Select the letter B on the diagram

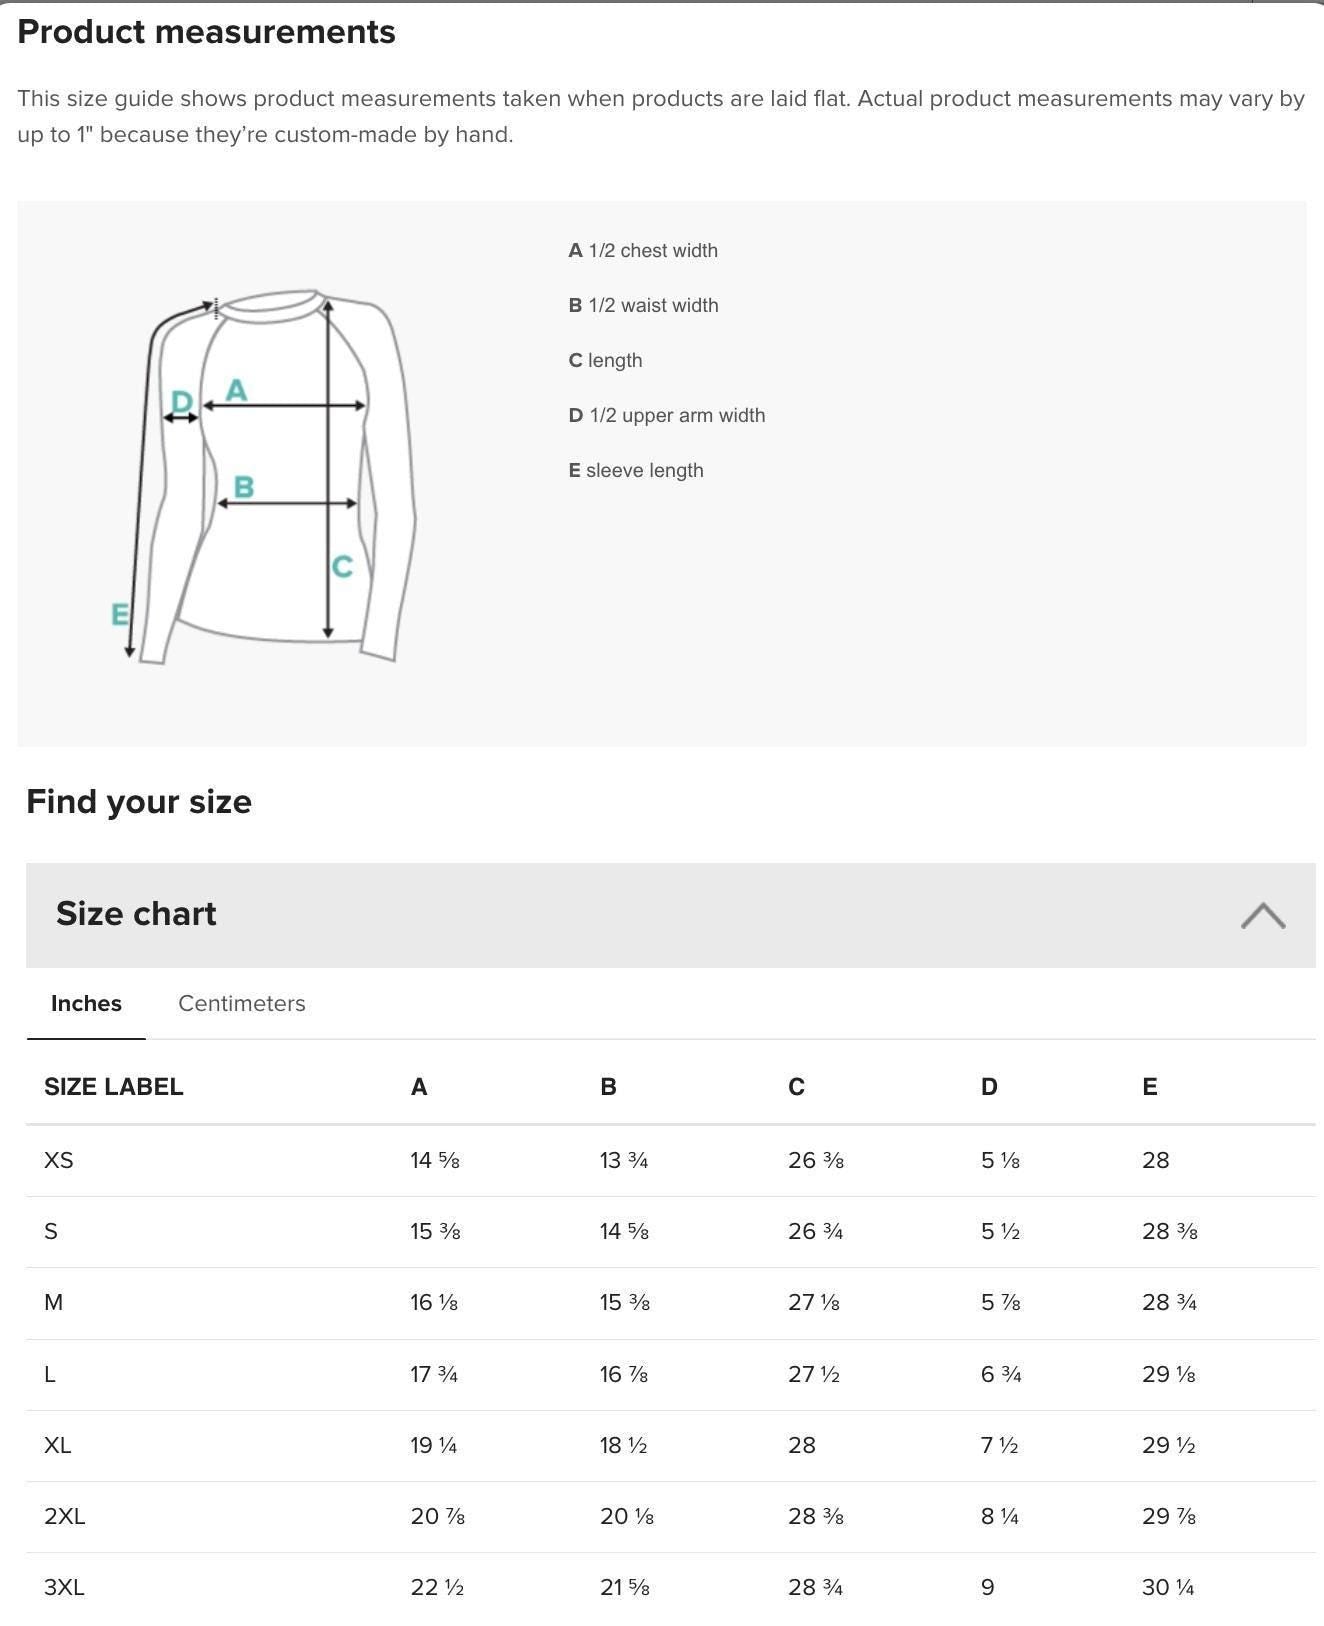(243, 487)
